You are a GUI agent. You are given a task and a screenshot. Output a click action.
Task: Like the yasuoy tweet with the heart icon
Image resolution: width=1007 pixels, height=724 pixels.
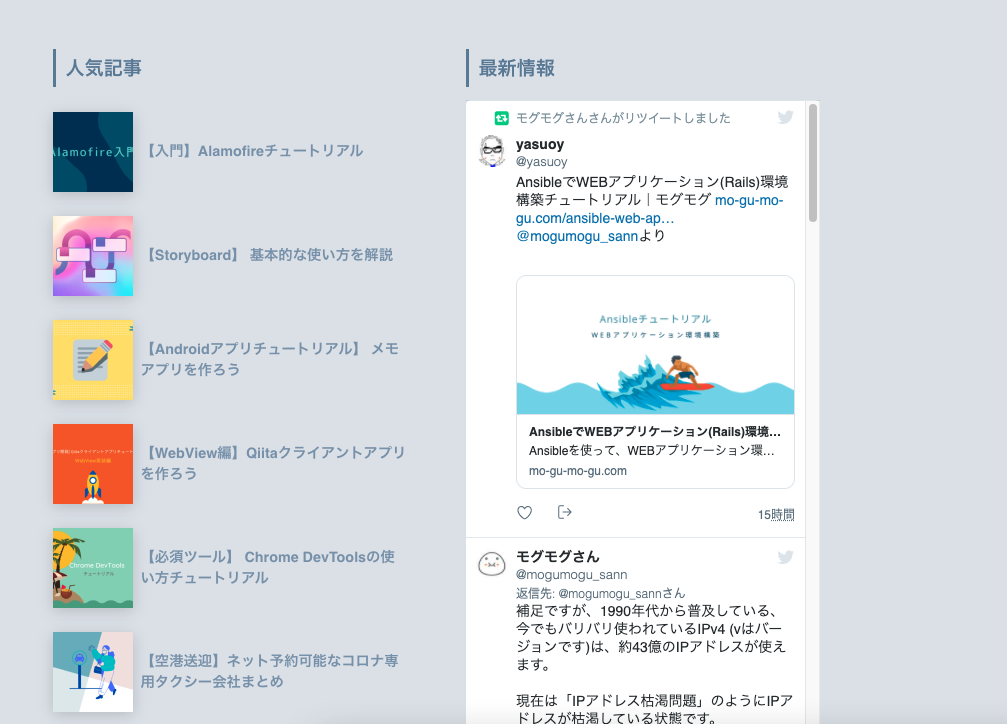[525, 513]
